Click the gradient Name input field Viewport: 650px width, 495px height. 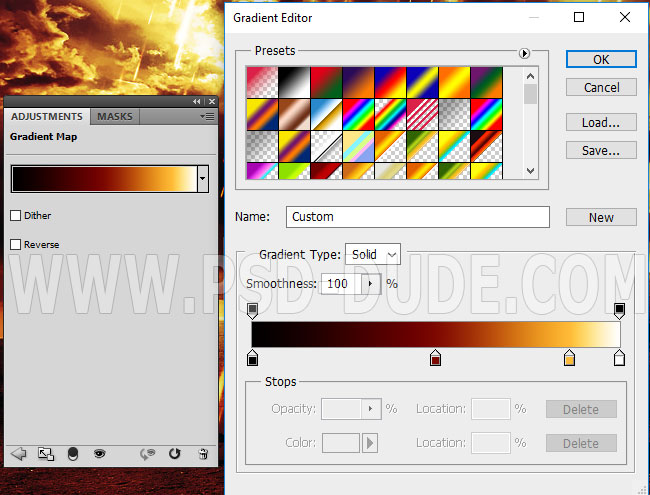click(x=418, y=217)
